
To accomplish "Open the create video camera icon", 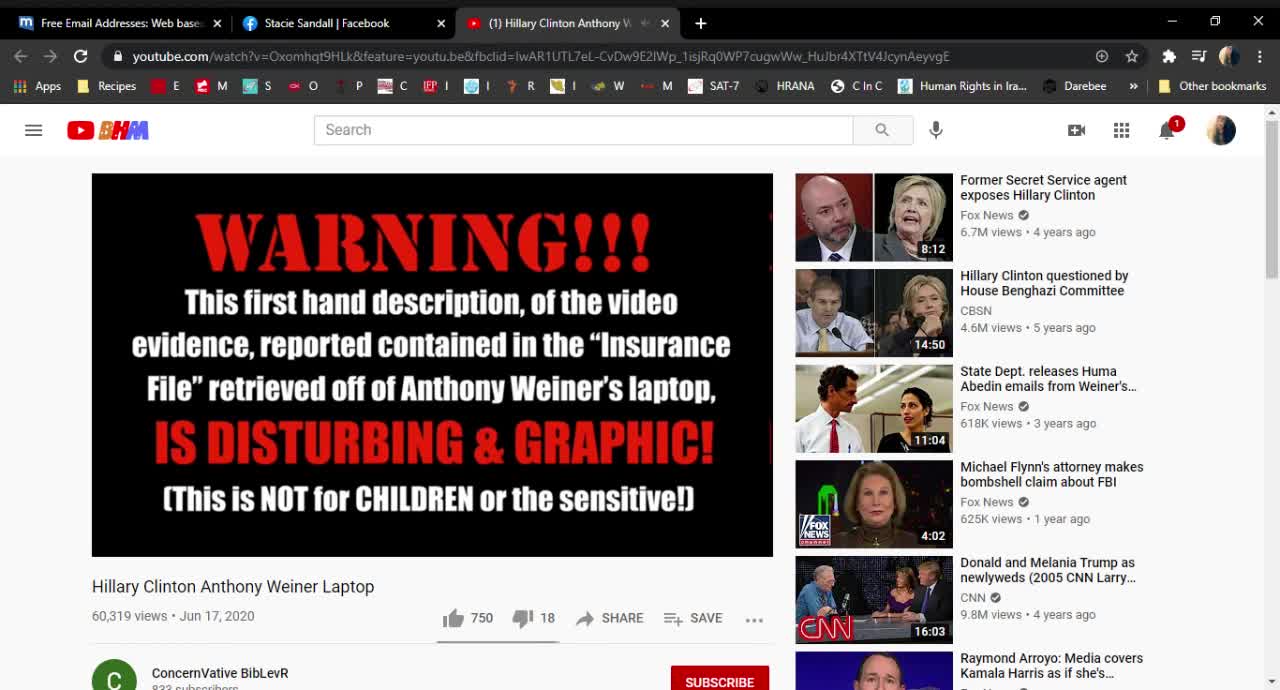I will click(x=1076, y=130).
